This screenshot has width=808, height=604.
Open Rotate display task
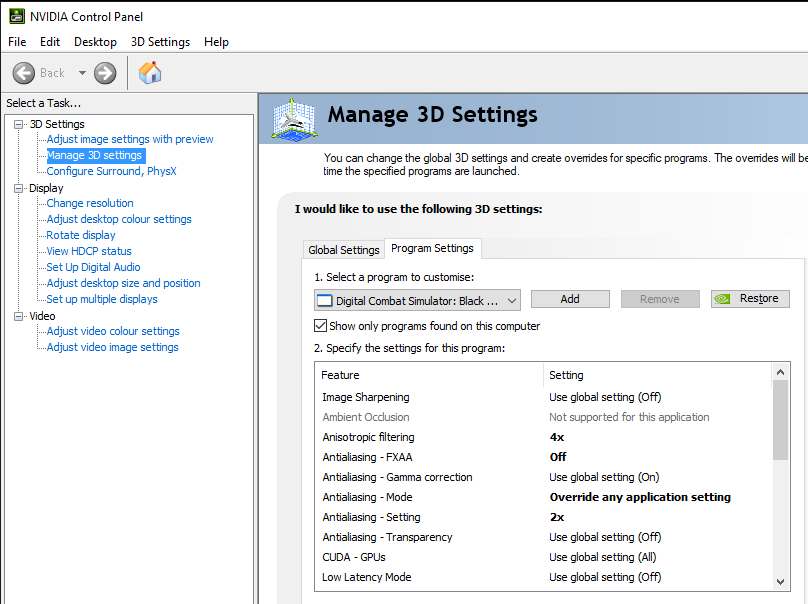81,235
